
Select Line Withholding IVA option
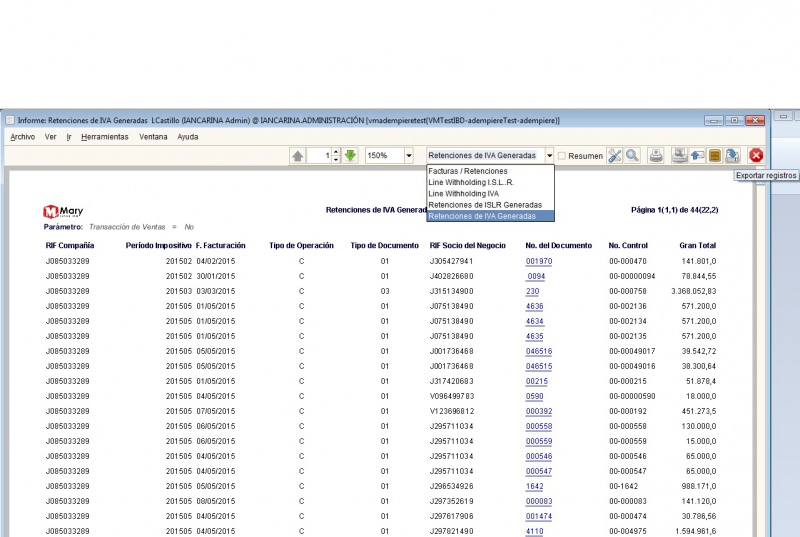pyautogui.click(x=490, y=193)
